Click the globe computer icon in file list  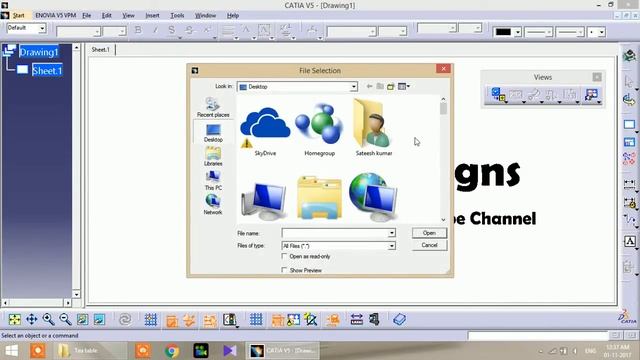(373, 197)
